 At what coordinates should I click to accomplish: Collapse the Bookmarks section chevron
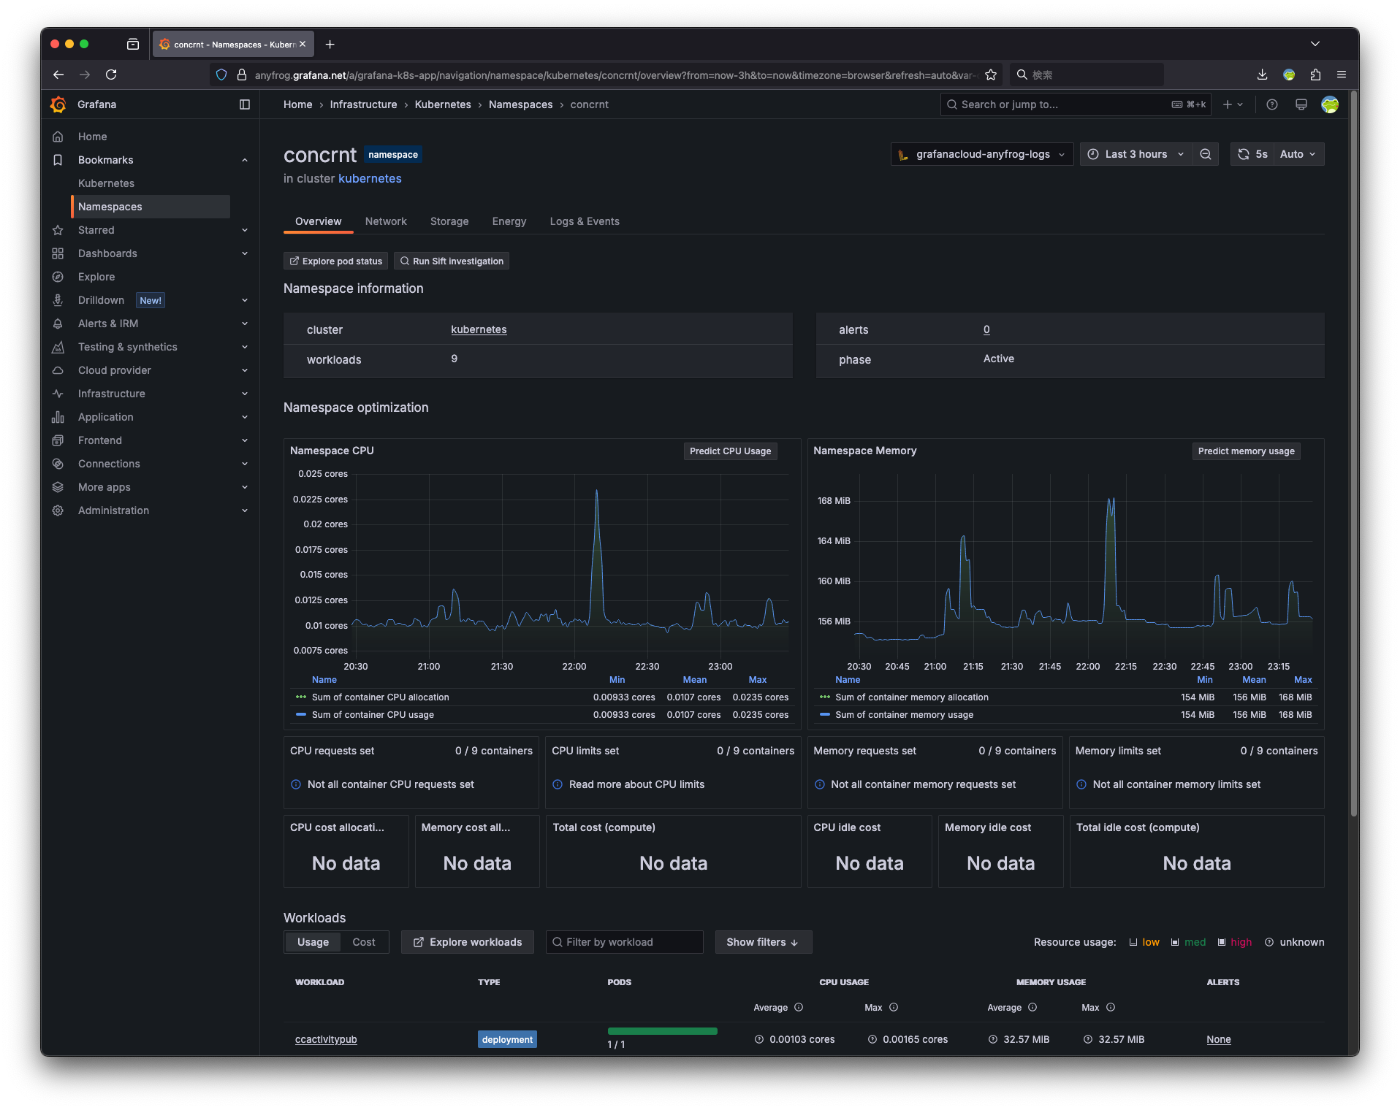click(245, 160)
